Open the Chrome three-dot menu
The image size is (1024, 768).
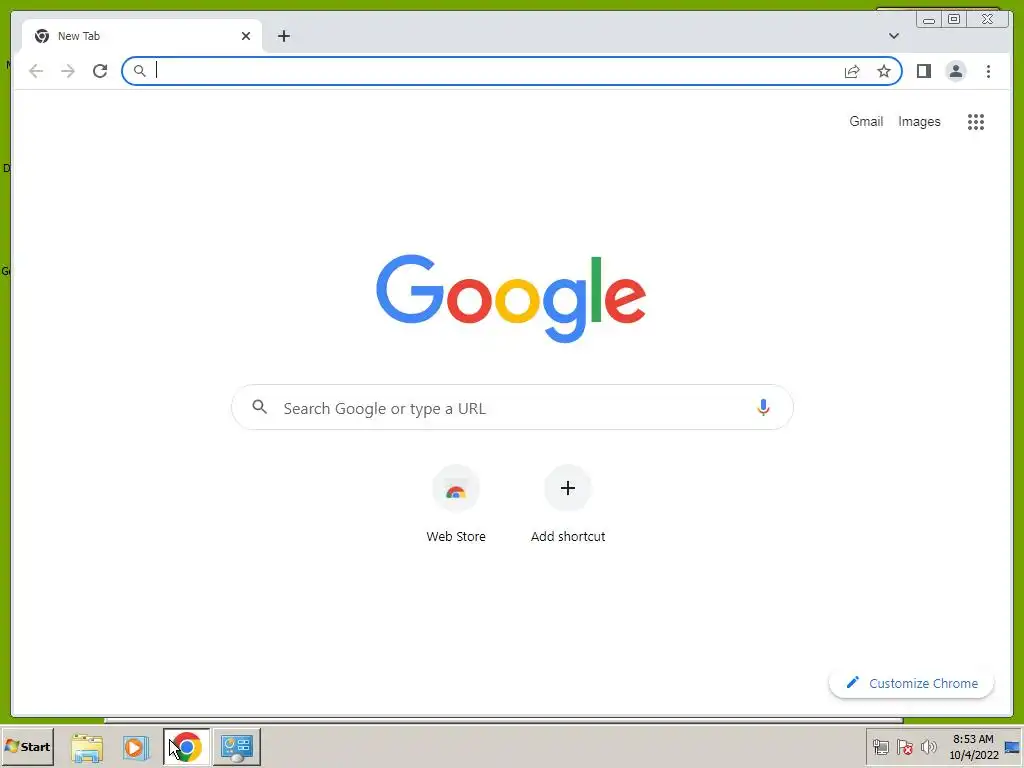988,71
